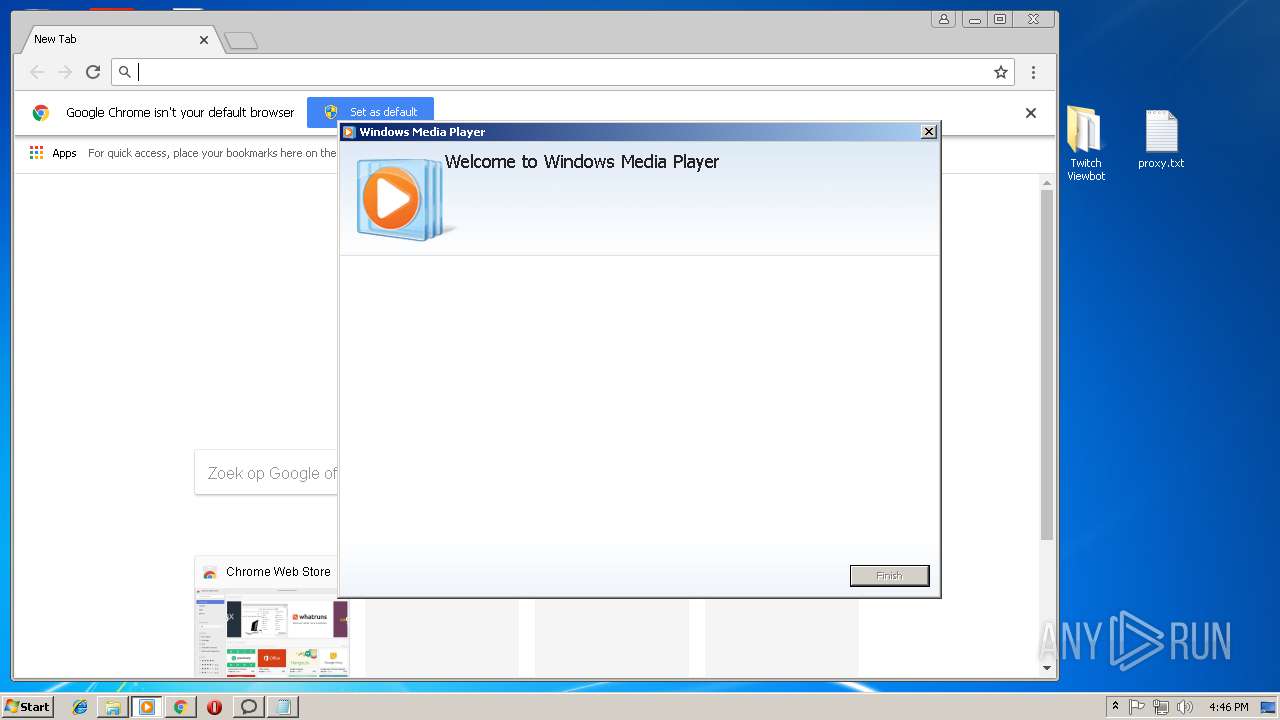Image resolution: width=1280 pixels, height=720 pixels.
Task: Click the search magnifier in address bar
Action: click(x=125, y=72)
